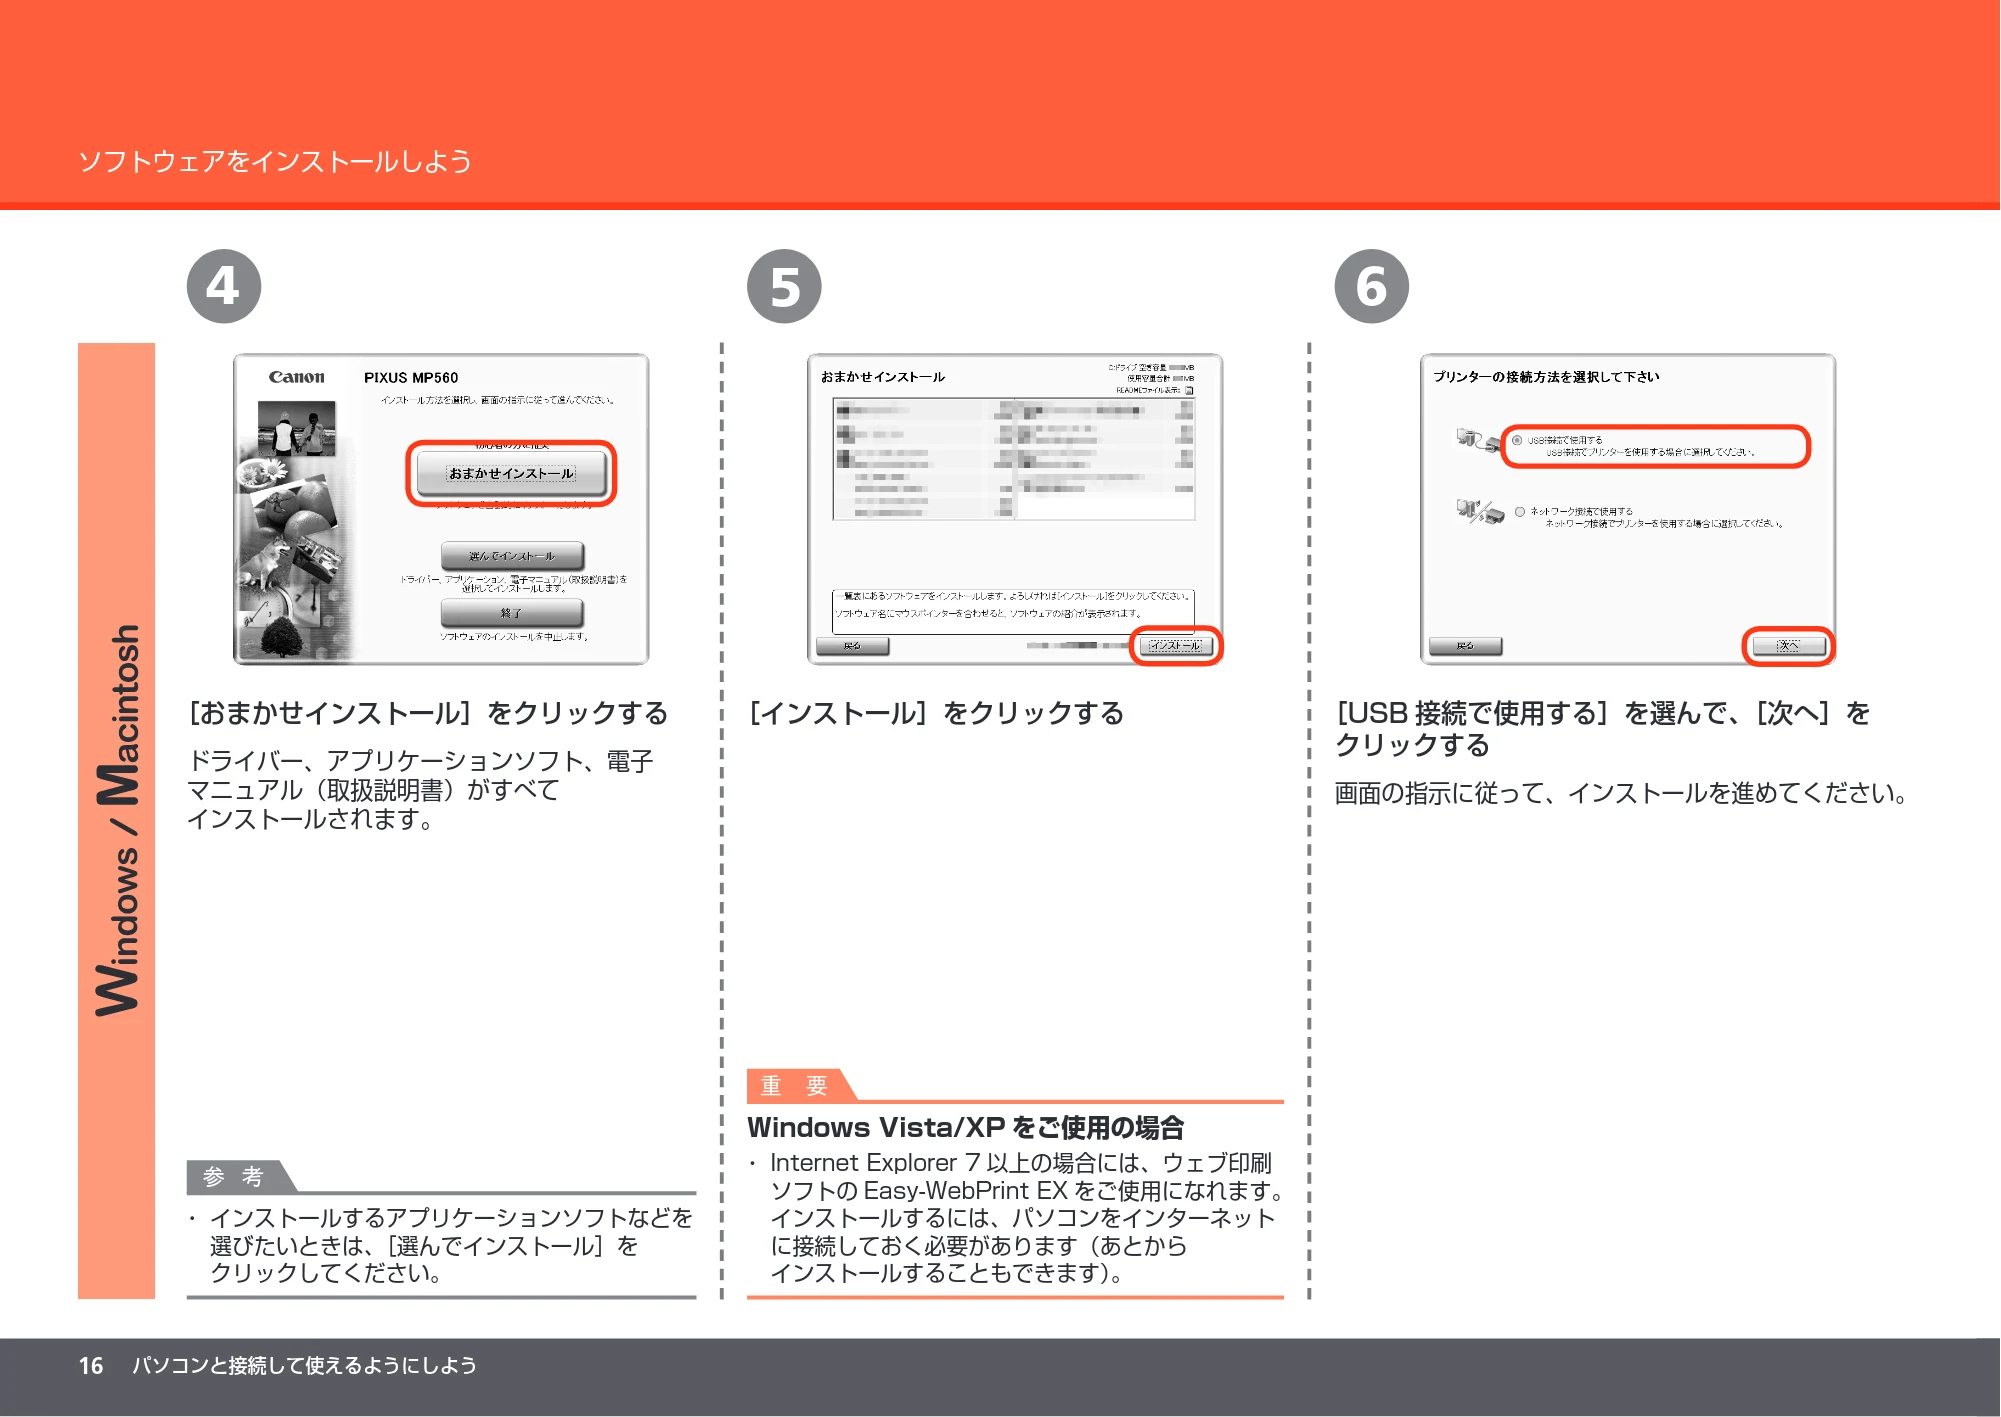
Task: Click the おまかせインストール button
Action: tap(511, 473)
